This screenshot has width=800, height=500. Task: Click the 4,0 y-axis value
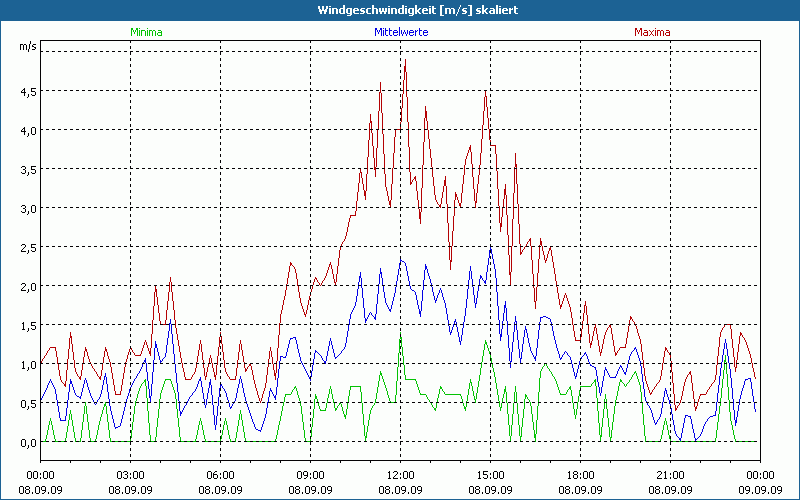coord(28,131)
